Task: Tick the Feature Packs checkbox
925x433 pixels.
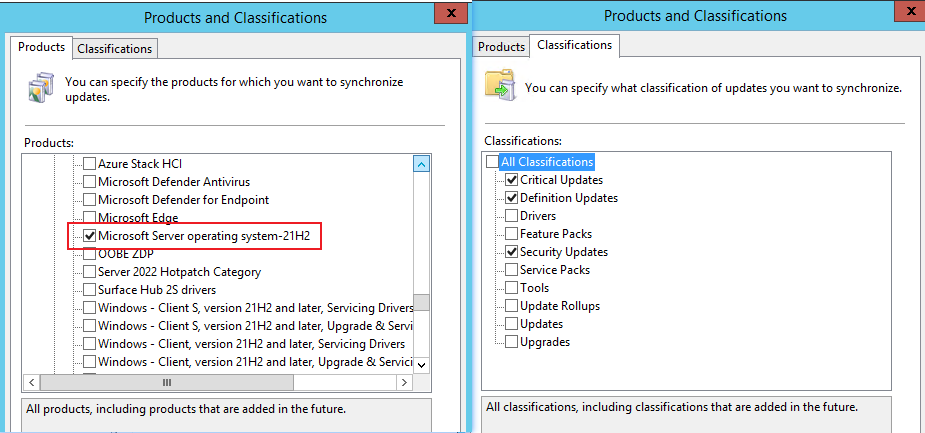Action: [511, 234]
